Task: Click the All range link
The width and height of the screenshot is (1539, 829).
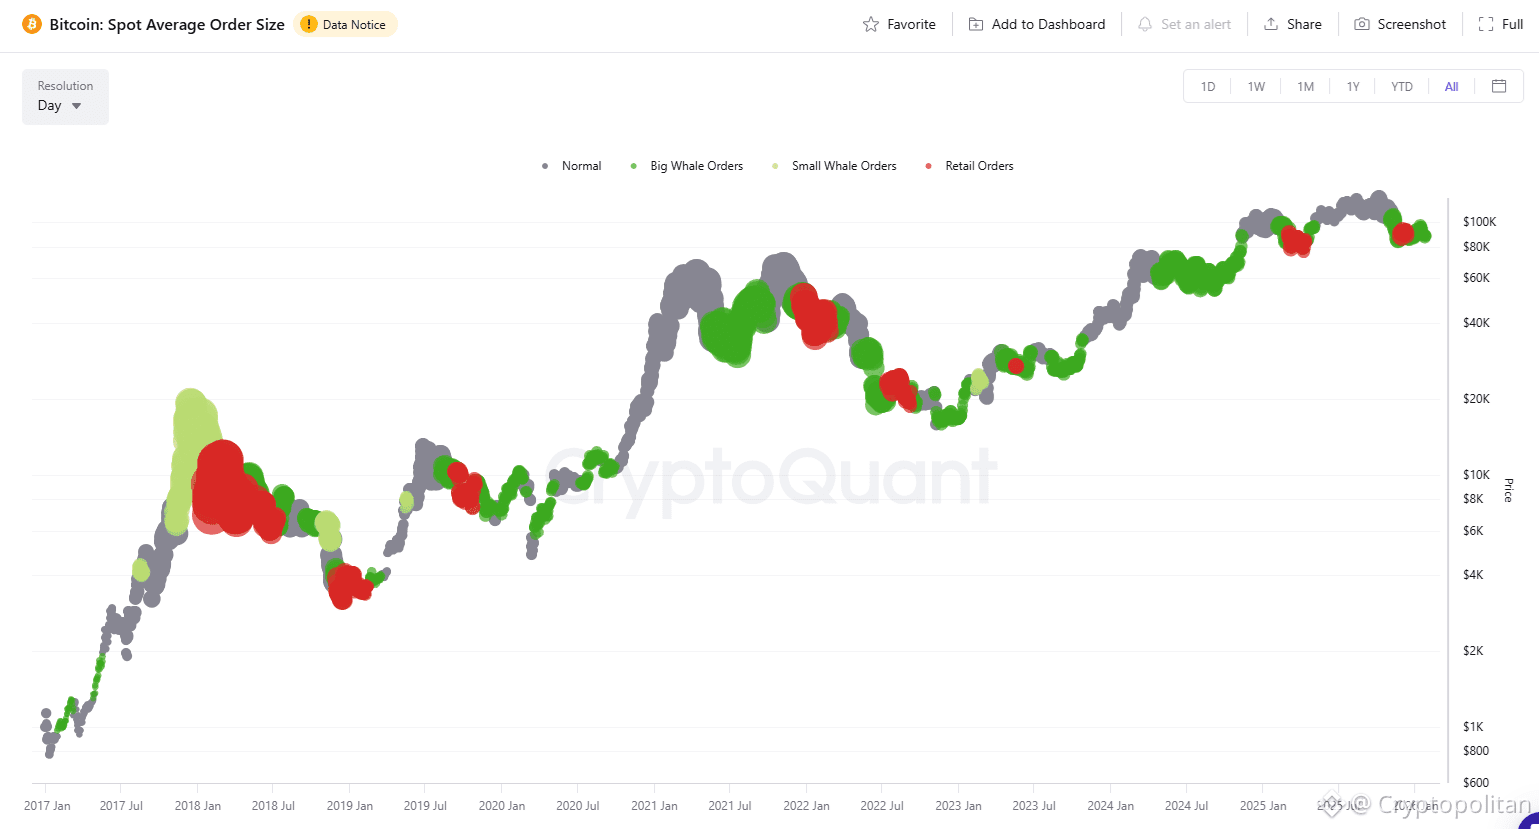Action: point(1451,86)
